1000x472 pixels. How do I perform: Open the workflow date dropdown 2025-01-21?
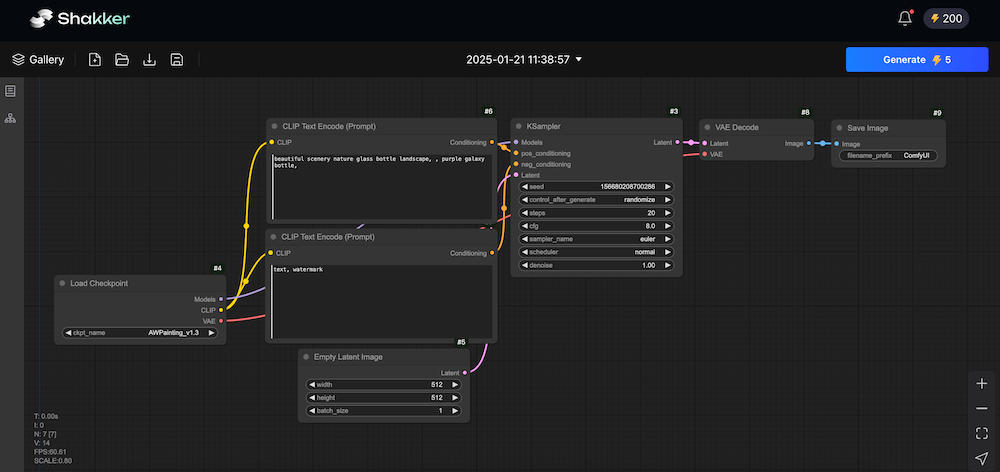coord(524,59)
